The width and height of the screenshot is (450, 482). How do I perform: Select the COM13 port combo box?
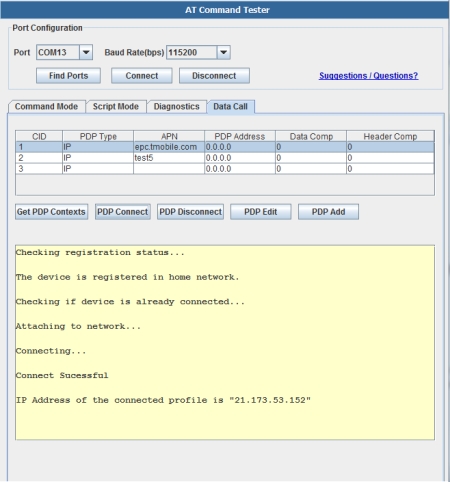[x=64, y=52]
